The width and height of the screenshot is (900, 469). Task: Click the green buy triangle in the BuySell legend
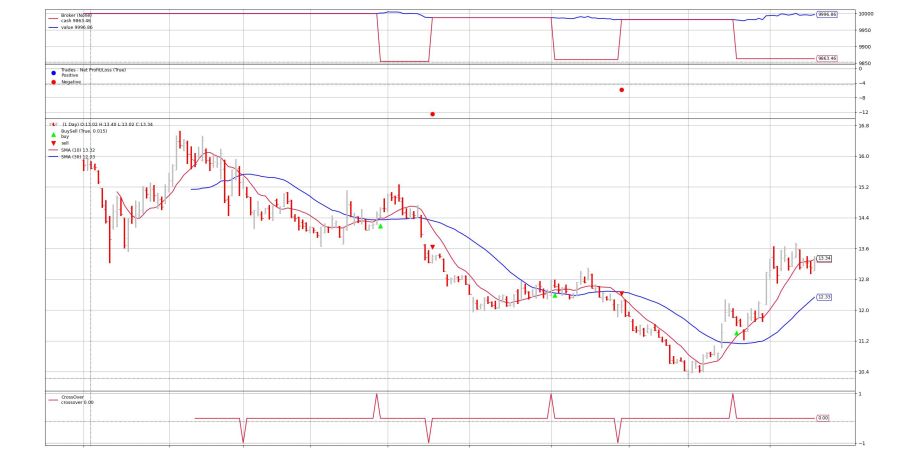tap(53, 134)
